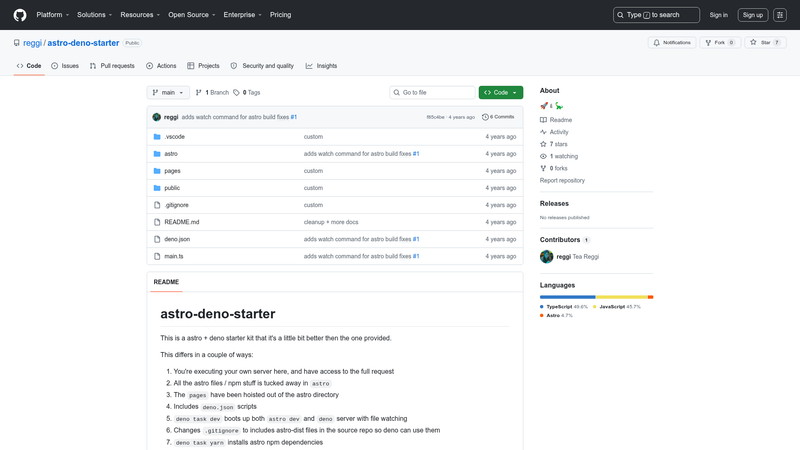Open the main.ts file

(173, 256)
